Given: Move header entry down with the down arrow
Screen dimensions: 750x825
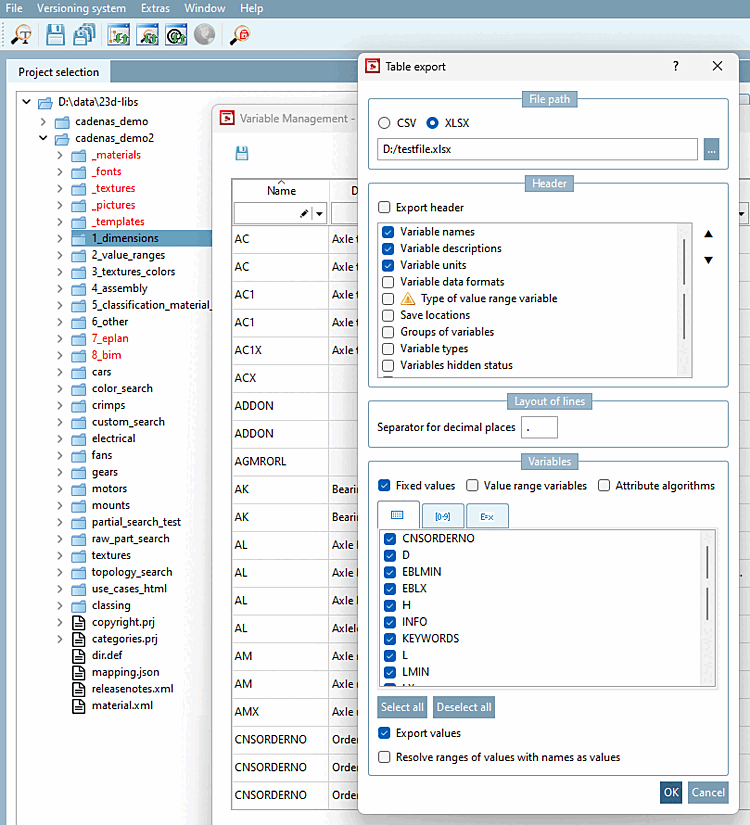Looking at the screenshot, I should [x=708, y=260].
